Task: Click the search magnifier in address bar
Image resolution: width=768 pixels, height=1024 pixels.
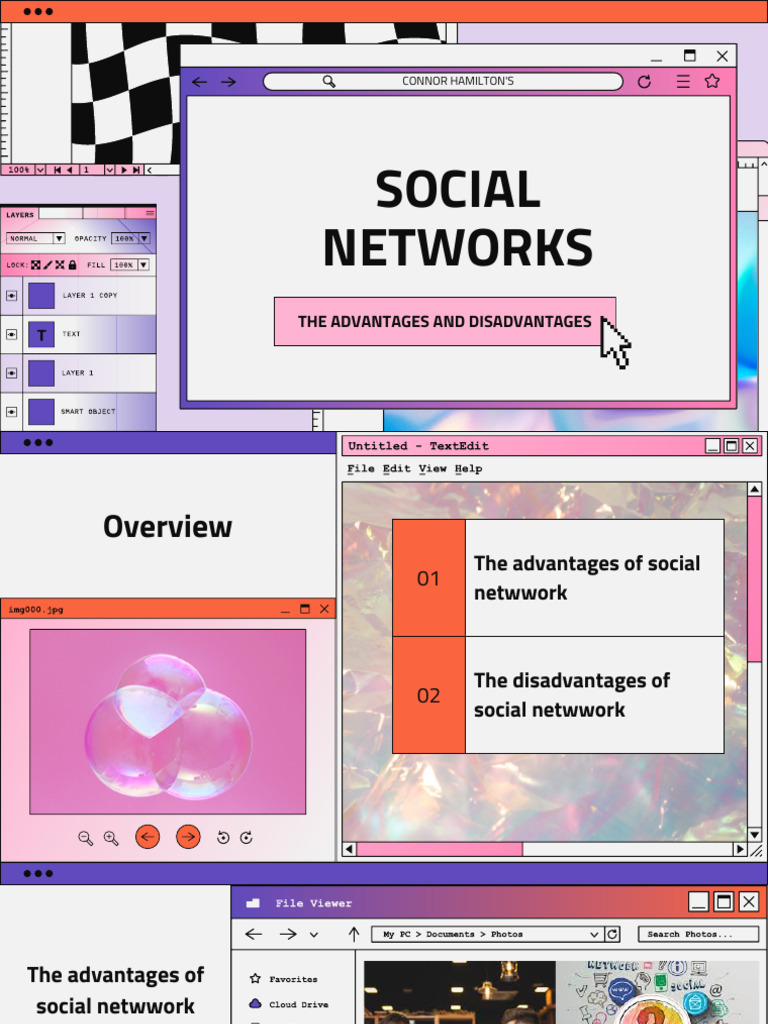Action: 329,81
